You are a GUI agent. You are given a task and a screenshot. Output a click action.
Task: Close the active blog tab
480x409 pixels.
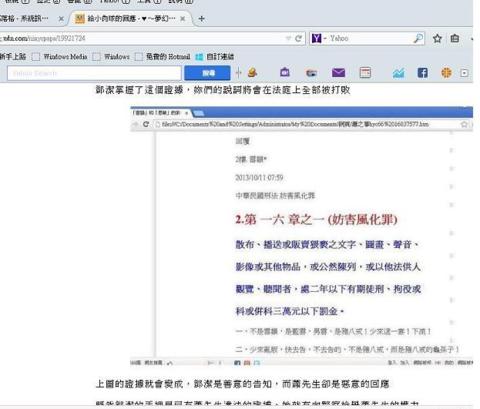pyautogui.click(x=183, y=19)
